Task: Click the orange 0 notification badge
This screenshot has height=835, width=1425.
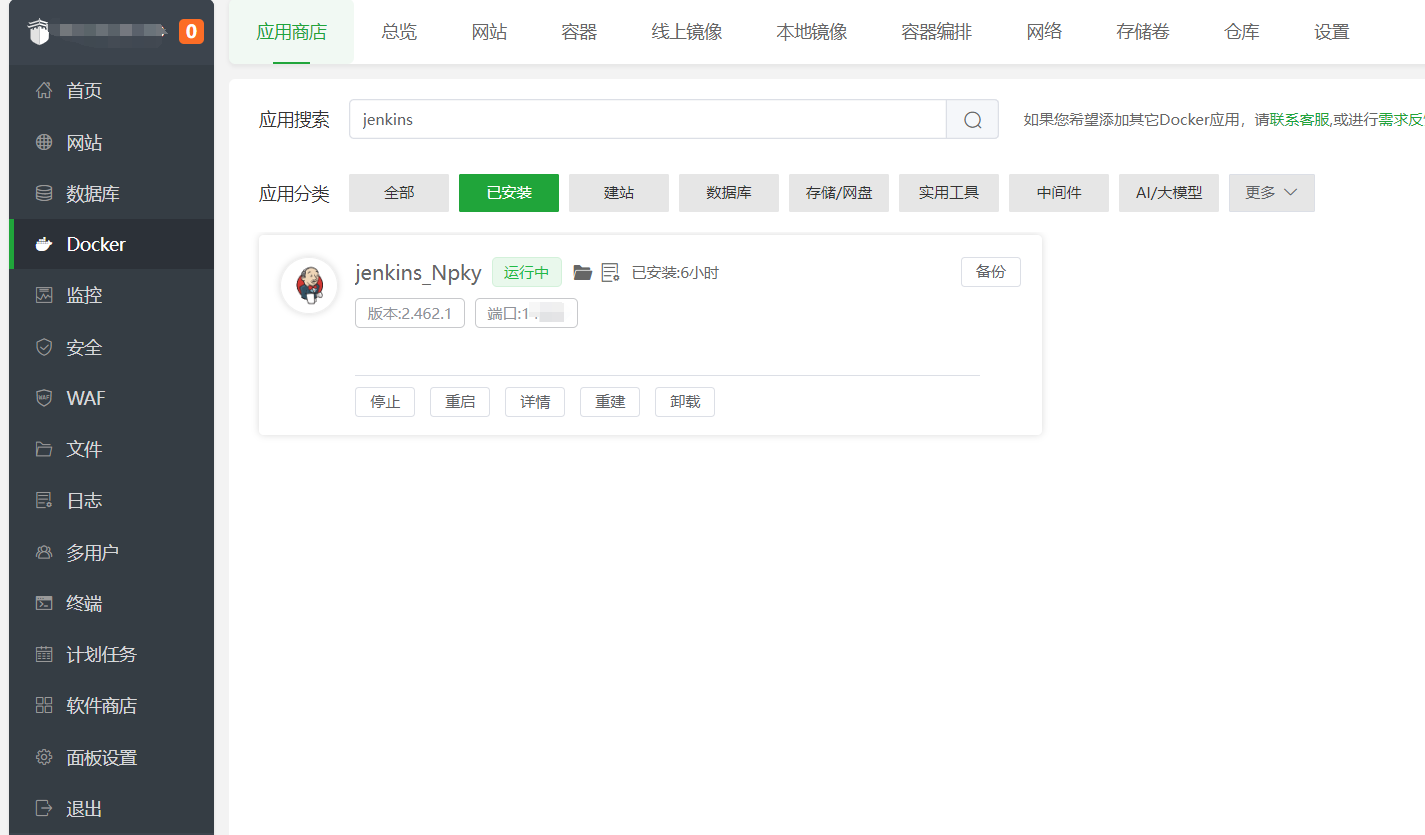Action: pos(191,31)
